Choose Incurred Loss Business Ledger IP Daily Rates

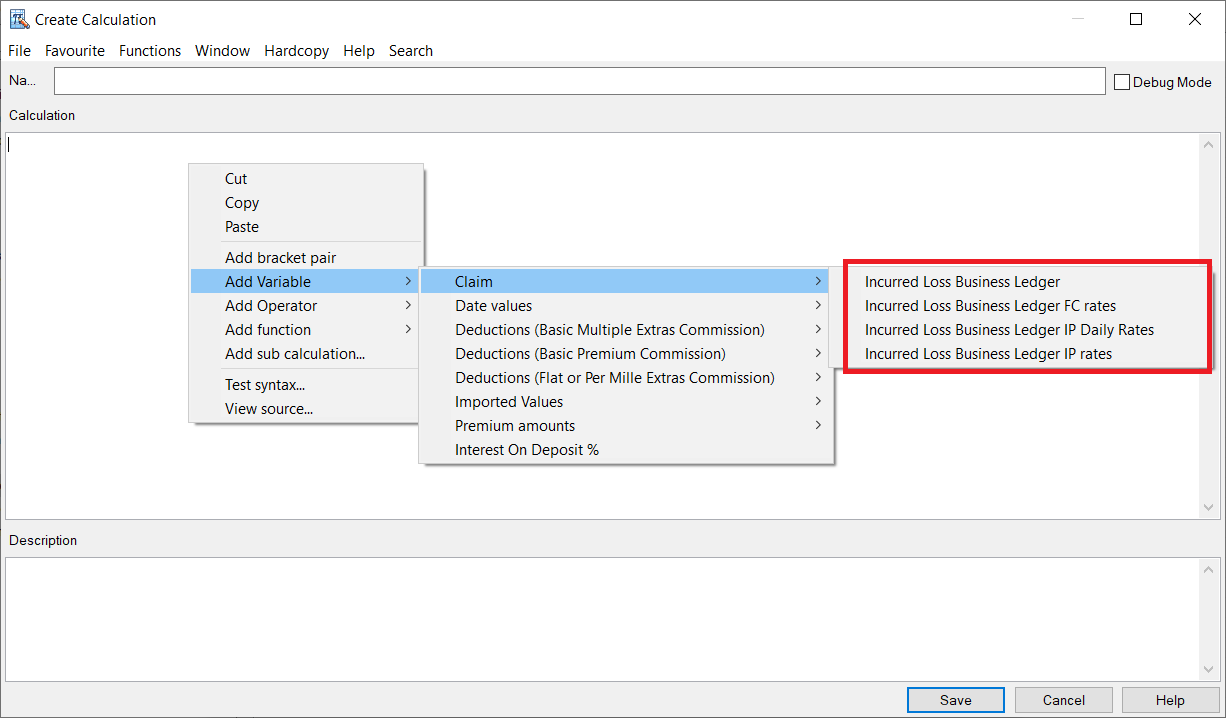coord(1009,330)
